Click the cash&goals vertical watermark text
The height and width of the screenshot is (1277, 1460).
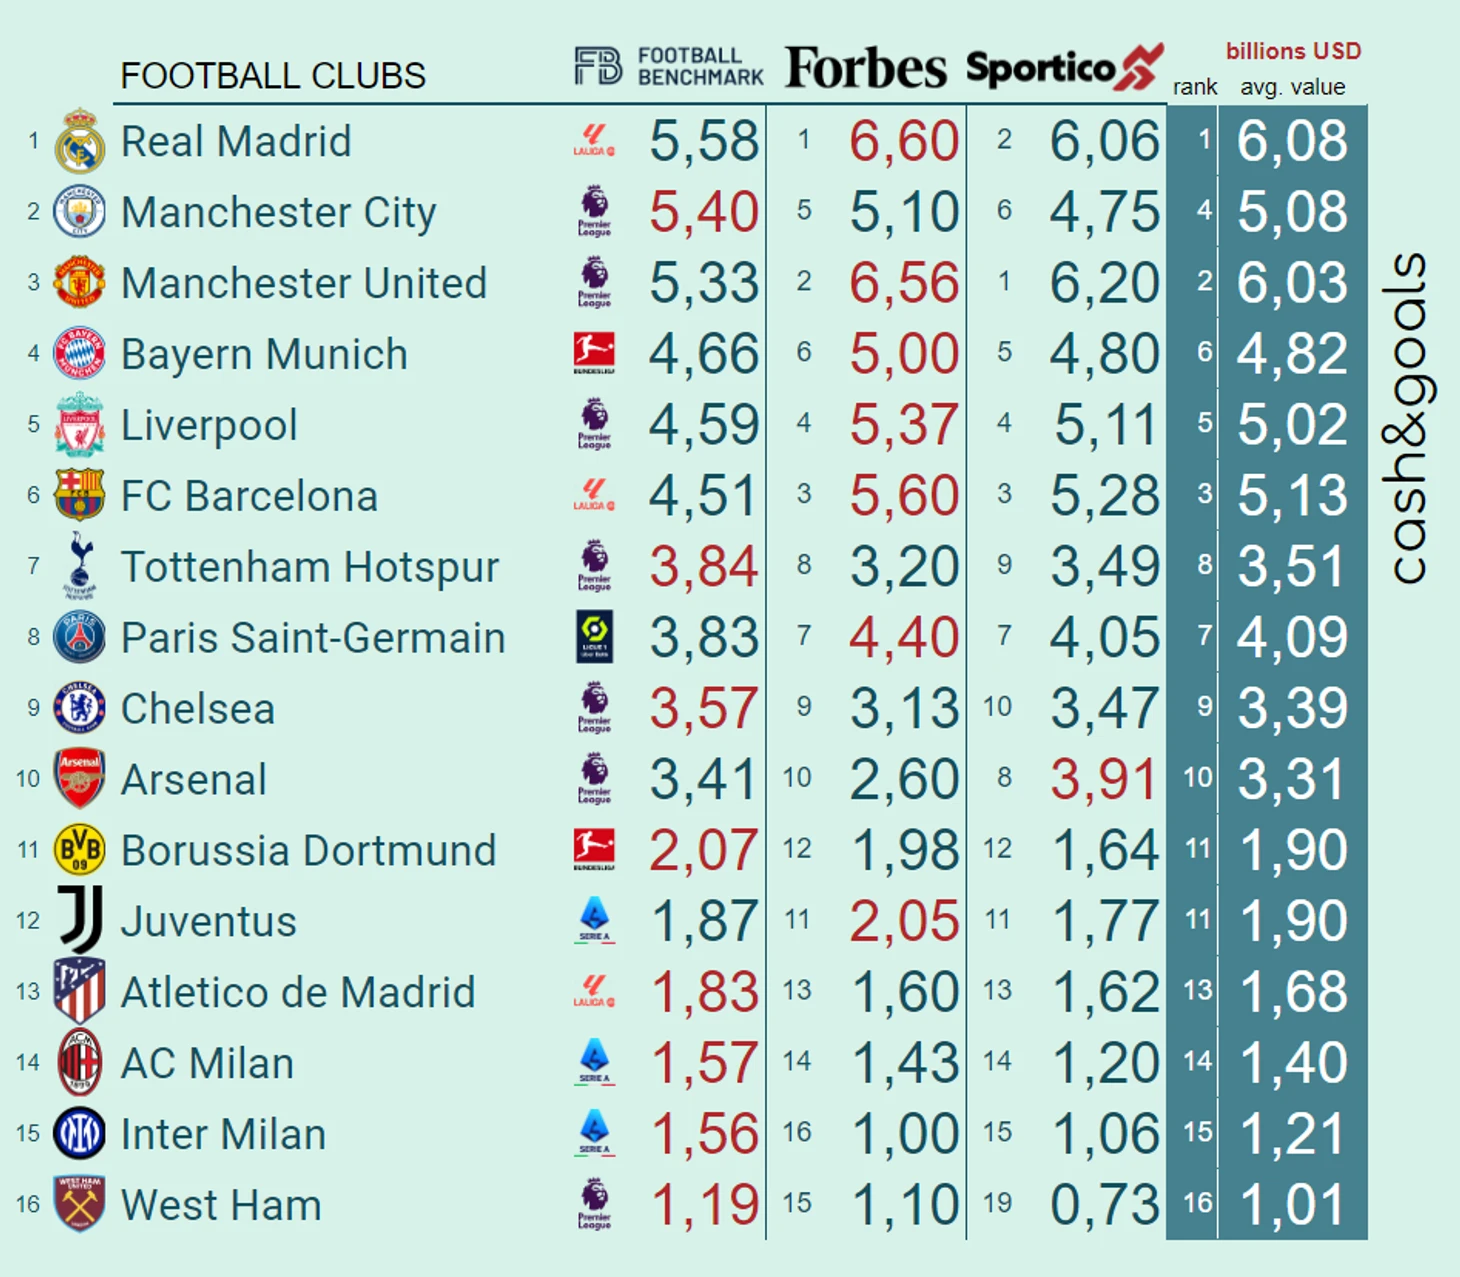tap(1408, 417)
